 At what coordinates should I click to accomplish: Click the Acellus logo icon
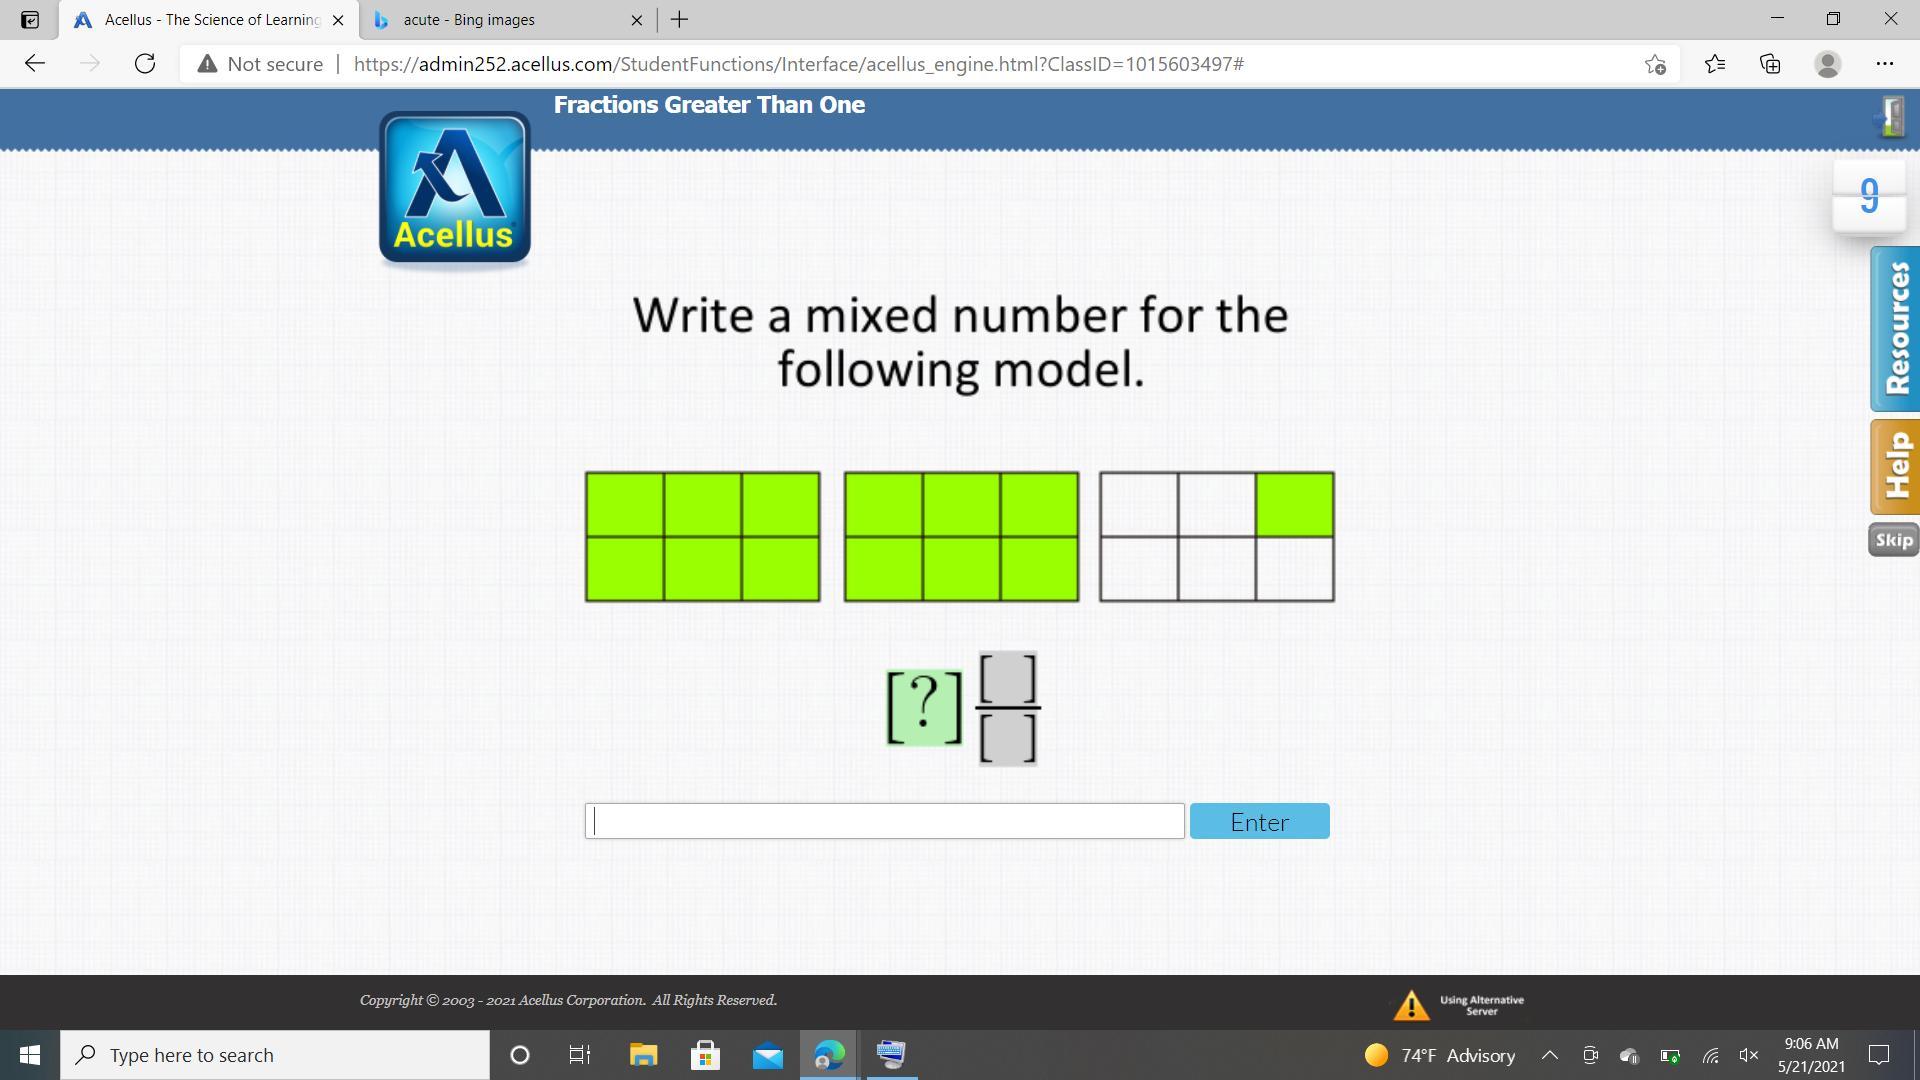454,188
